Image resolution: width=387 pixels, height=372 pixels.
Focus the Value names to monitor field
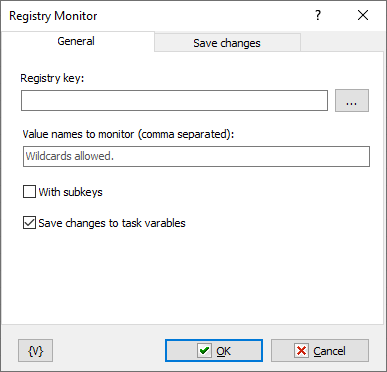196,156
